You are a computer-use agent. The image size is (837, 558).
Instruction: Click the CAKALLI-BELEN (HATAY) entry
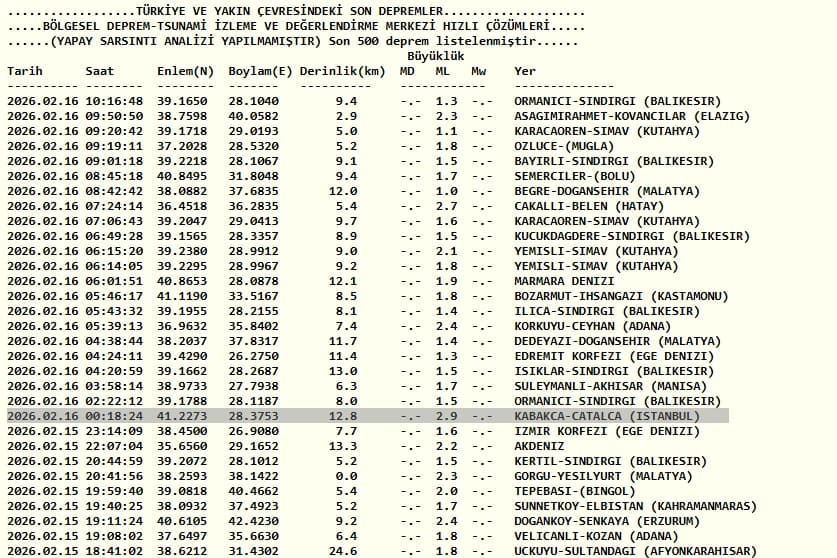589,206
